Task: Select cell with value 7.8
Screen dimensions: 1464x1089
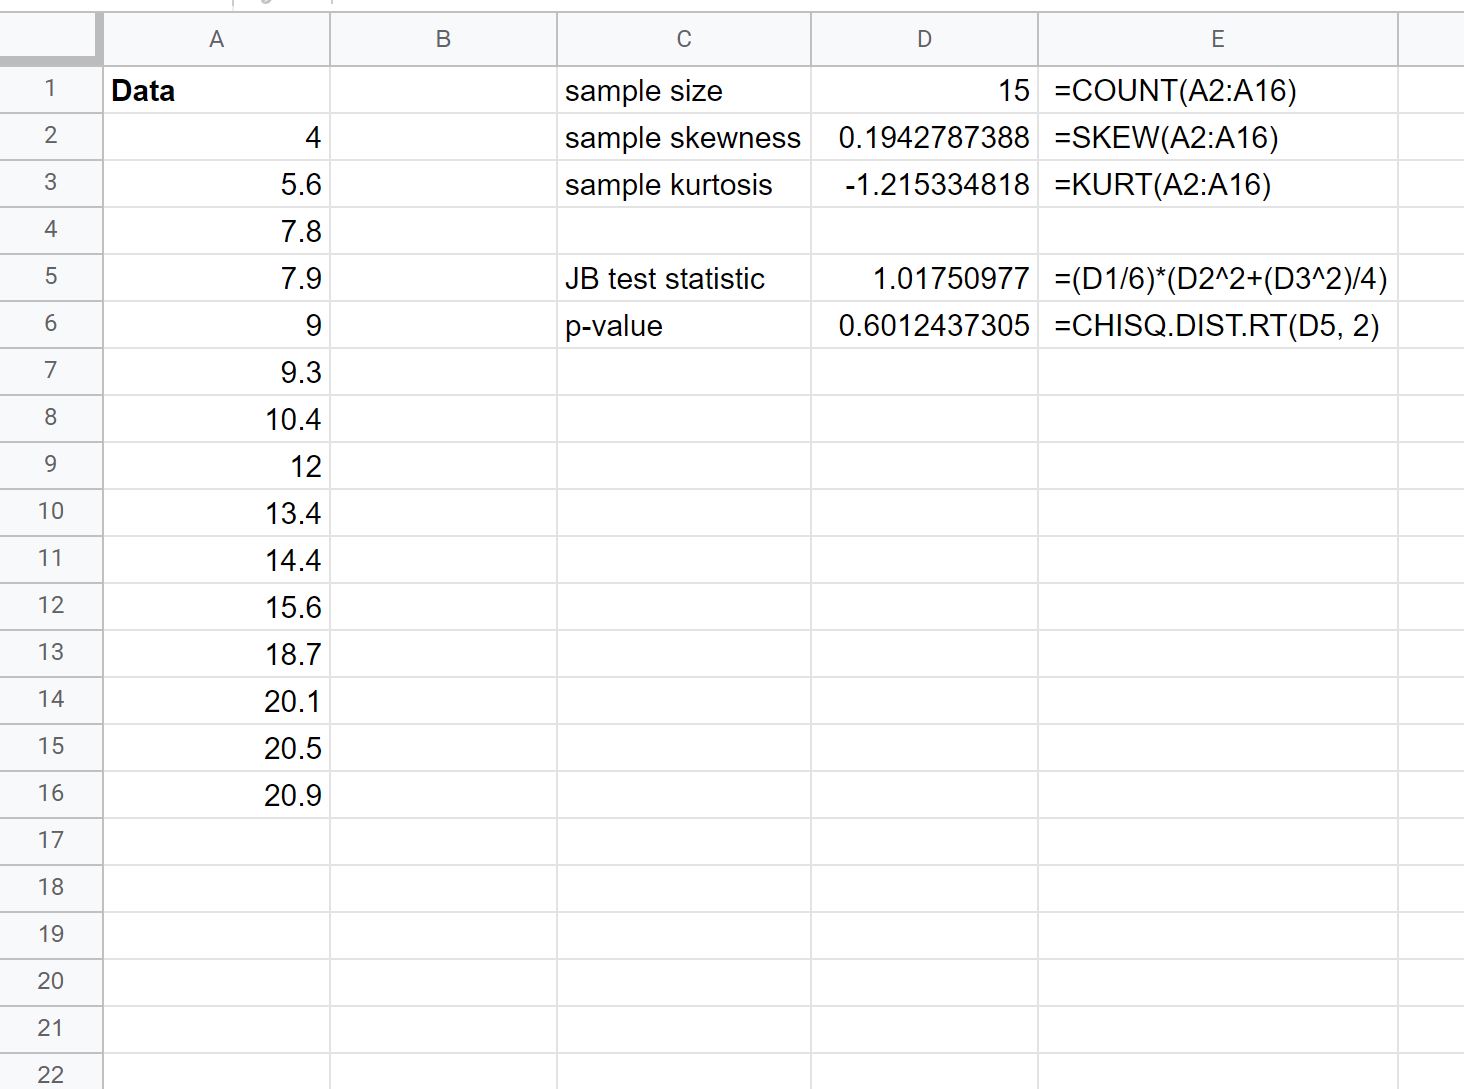Action: pos(216,231)
